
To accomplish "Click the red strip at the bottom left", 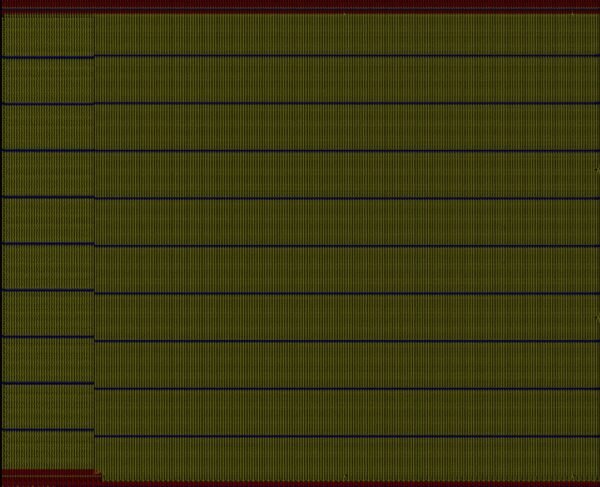I will (47, 474).
